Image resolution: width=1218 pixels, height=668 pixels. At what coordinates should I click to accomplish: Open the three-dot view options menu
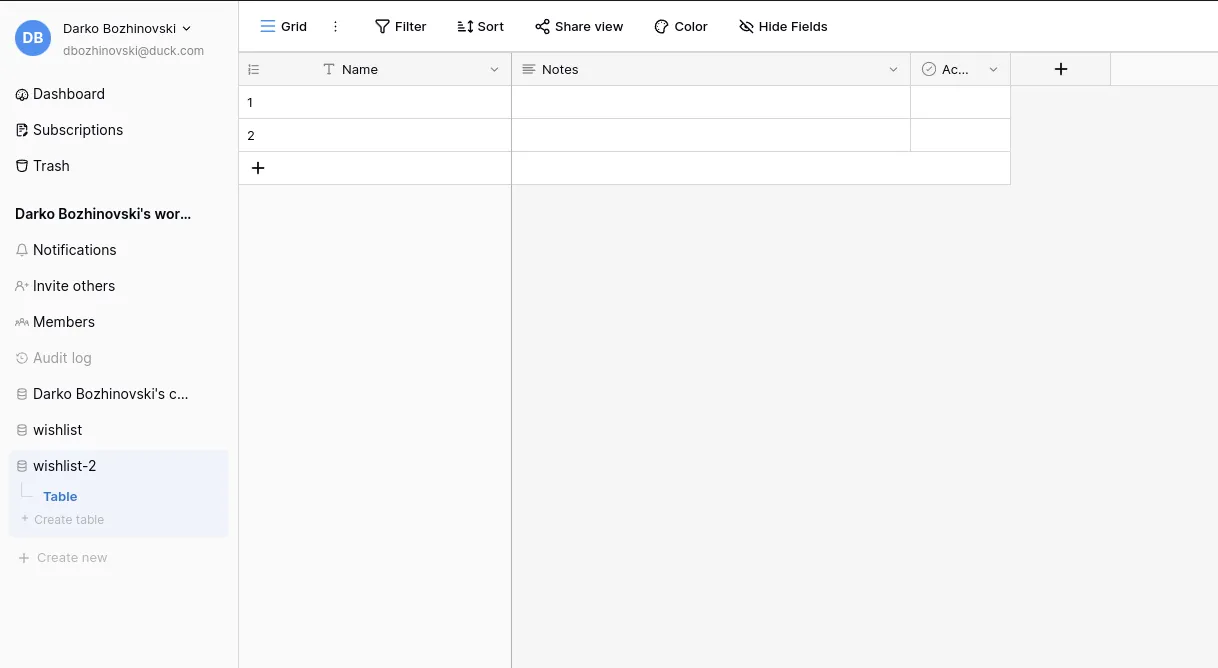pos(335,26)
